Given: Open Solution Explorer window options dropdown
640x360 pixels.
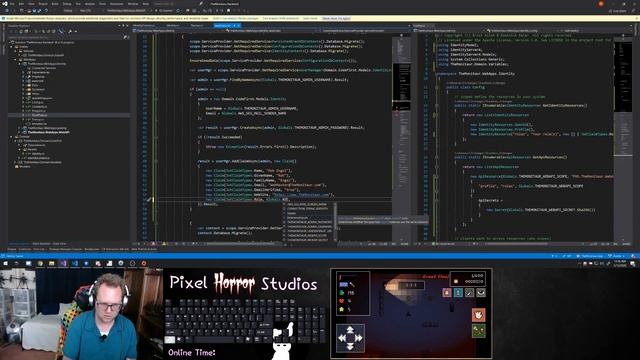Looking at the screenshot, I should [x=119, y=25].
